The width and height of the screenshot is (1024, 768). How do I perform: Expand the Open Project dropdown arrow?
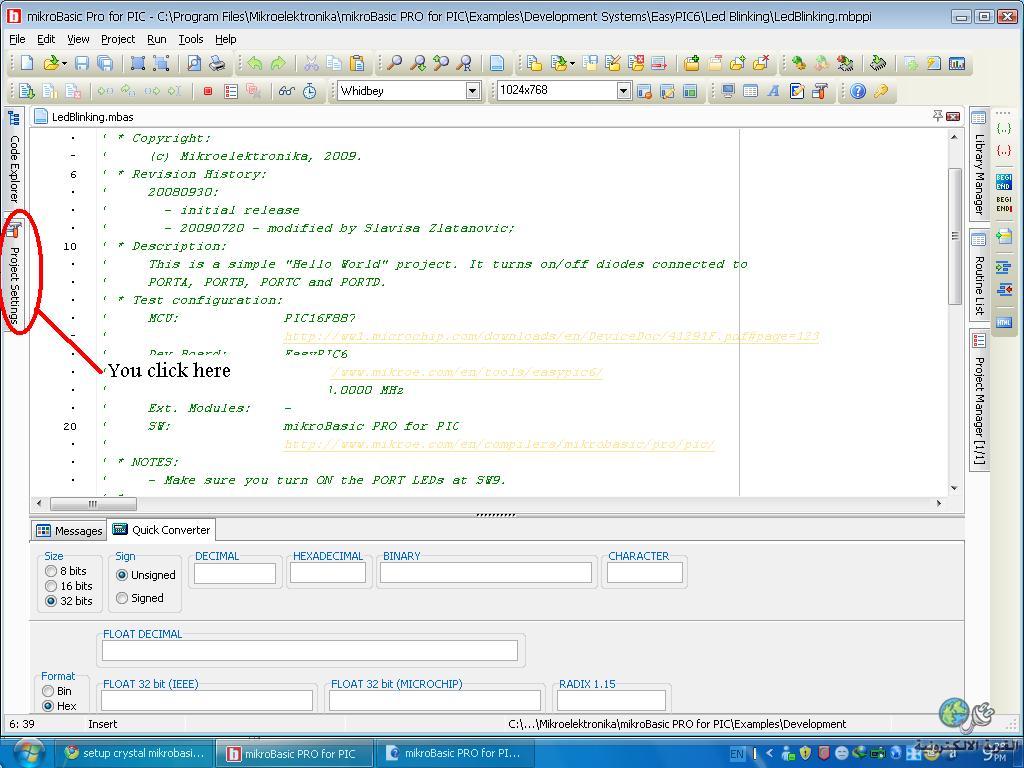coord(573,63)
